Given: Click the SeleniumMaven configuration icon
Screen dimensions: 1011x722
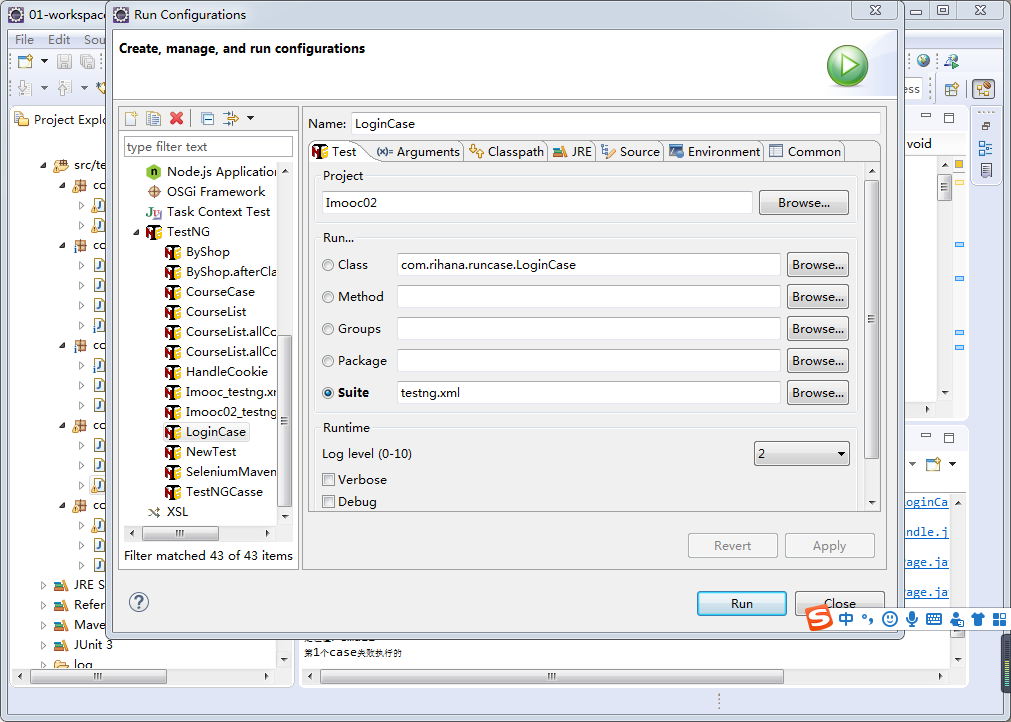Looking at the screenshot, I should 173,472.
